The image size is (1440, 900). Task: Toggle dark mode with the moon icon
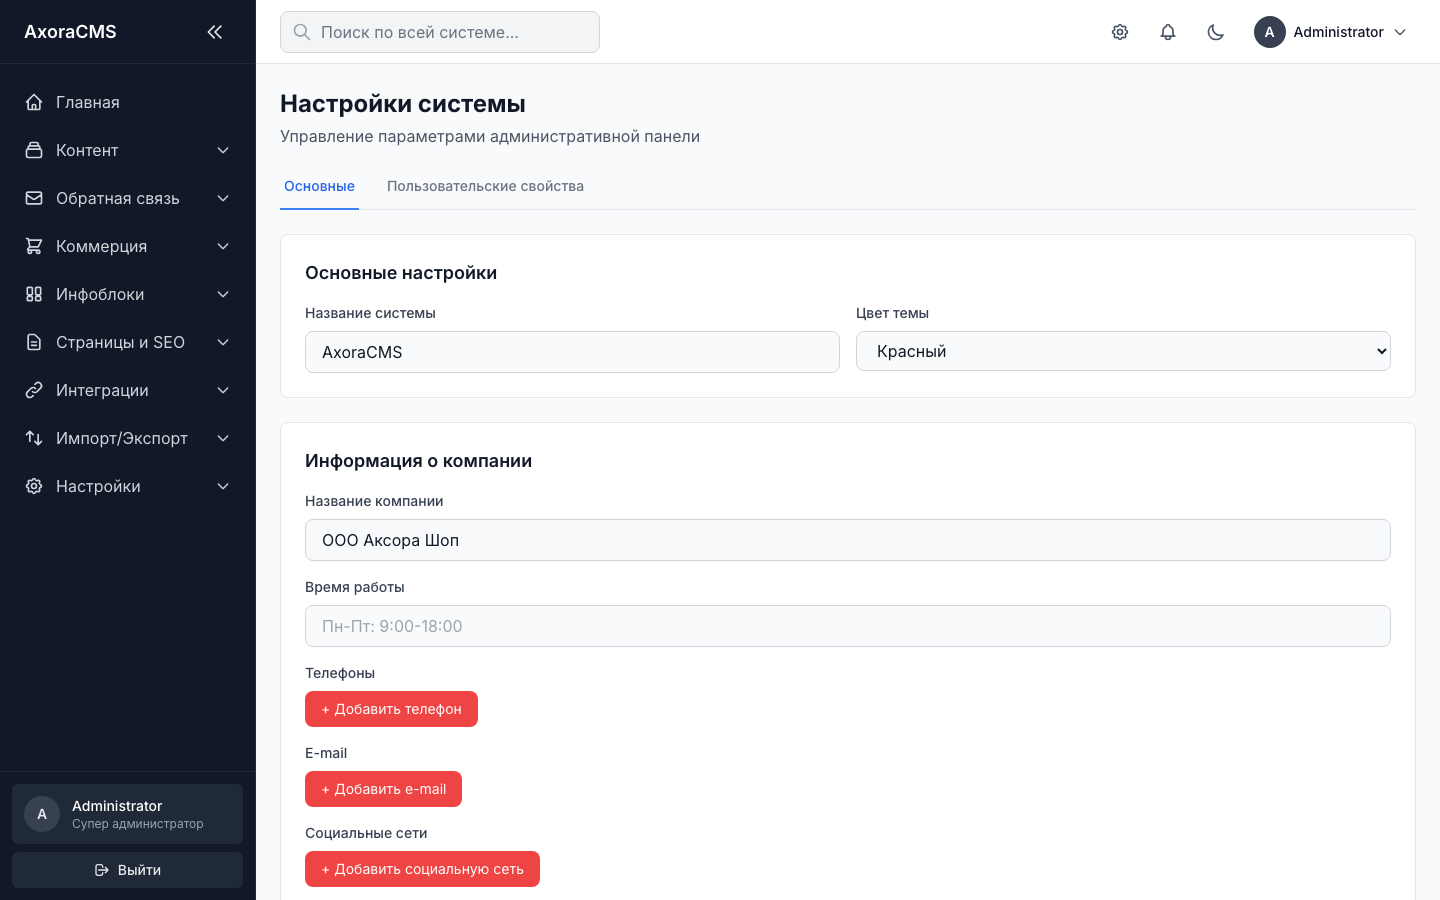click(x=1216, y=32)
